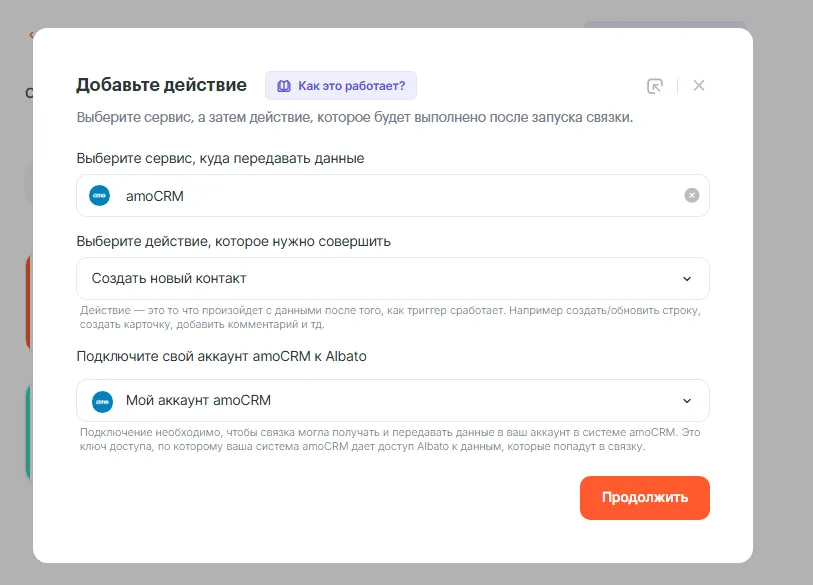Click the book icon beside "Как это работает?"
813x585 pixels.
pyautogui.click(x=284, y=86)
